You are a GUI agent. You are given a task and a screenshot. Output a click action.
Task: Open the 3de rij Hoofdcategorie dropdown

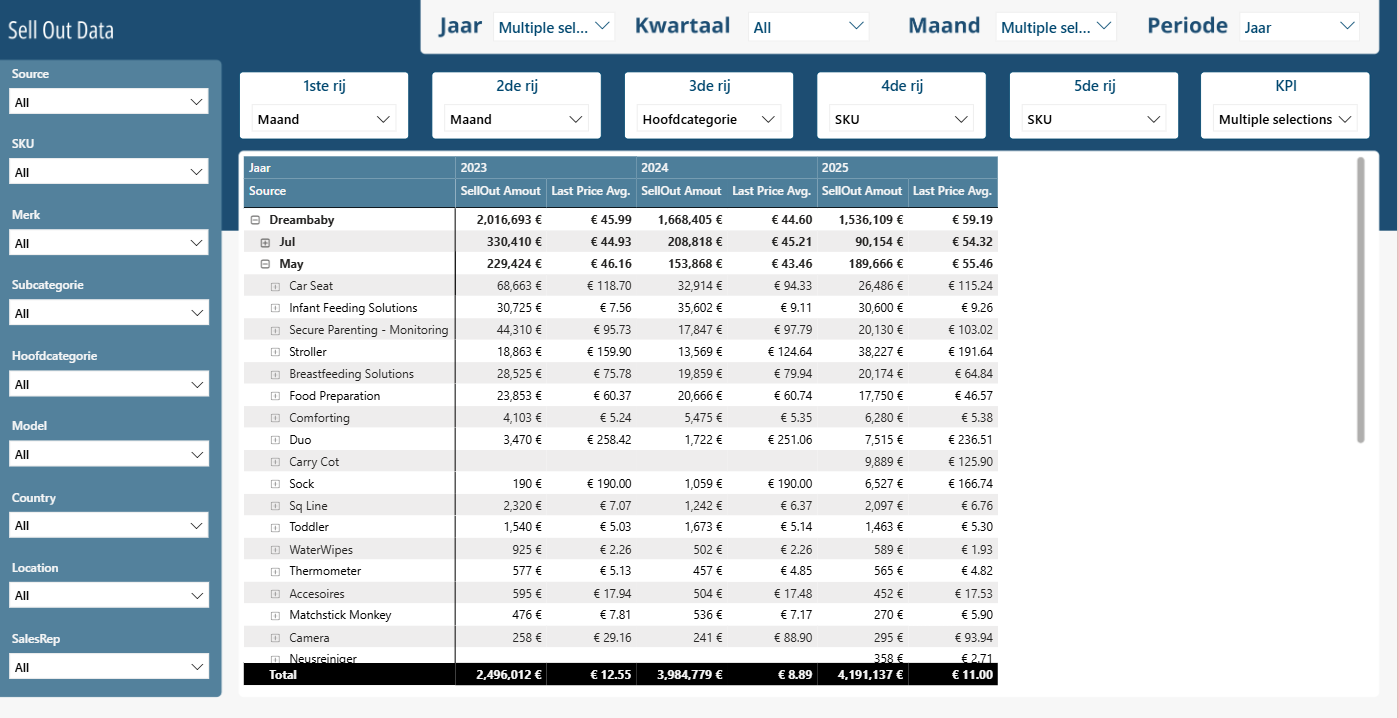pos(709,119)
